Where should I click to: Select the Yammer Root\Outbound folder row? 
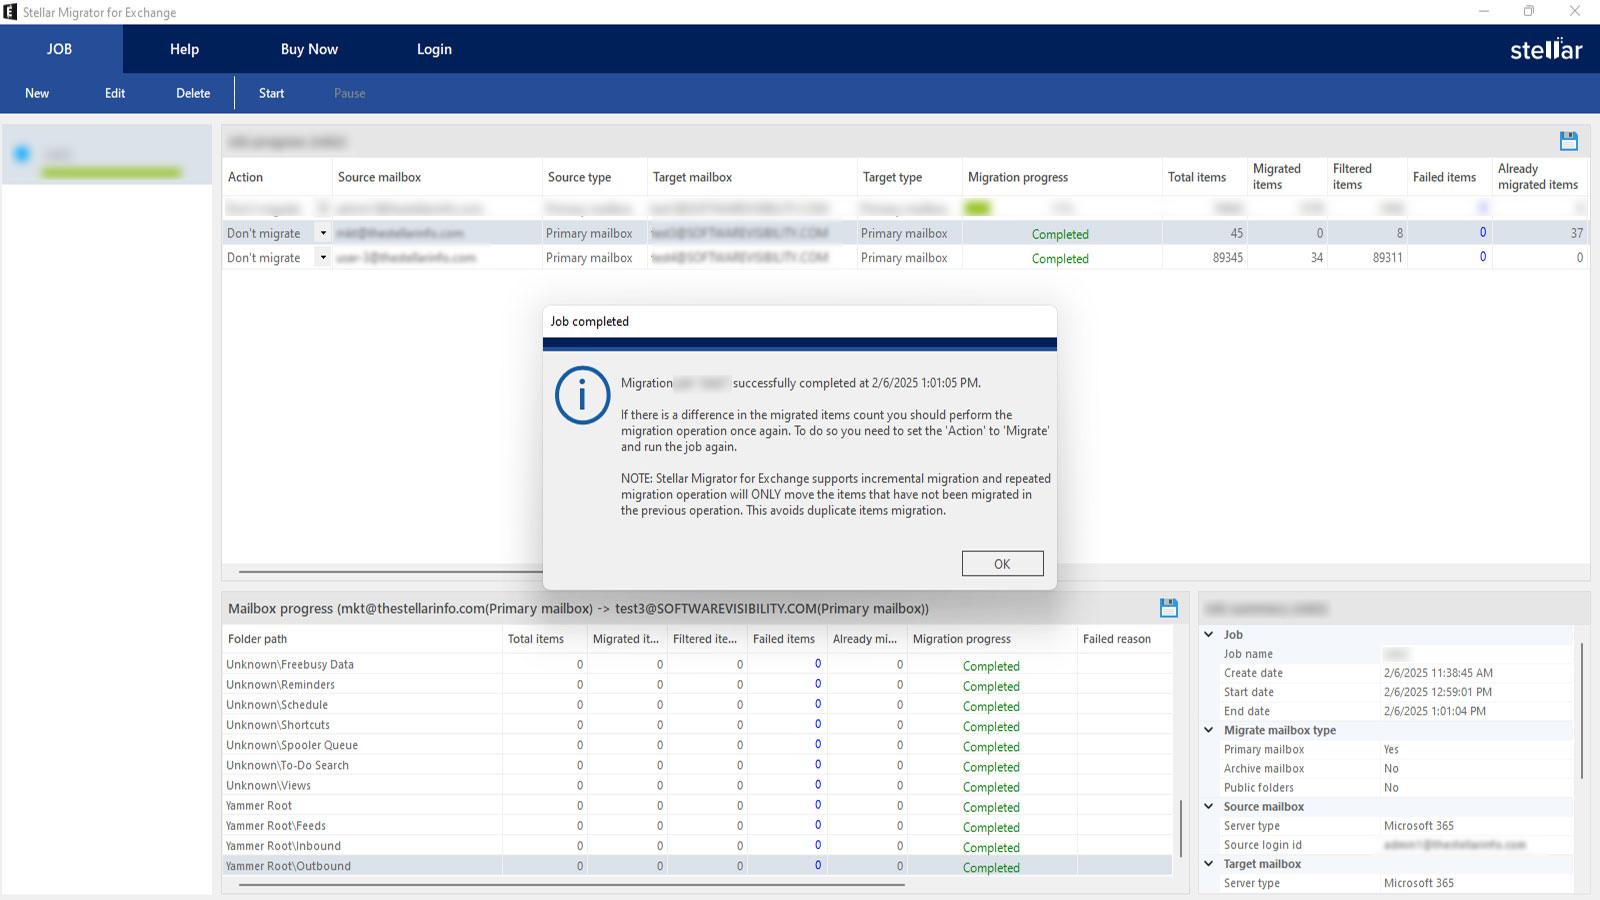[697, 866]
